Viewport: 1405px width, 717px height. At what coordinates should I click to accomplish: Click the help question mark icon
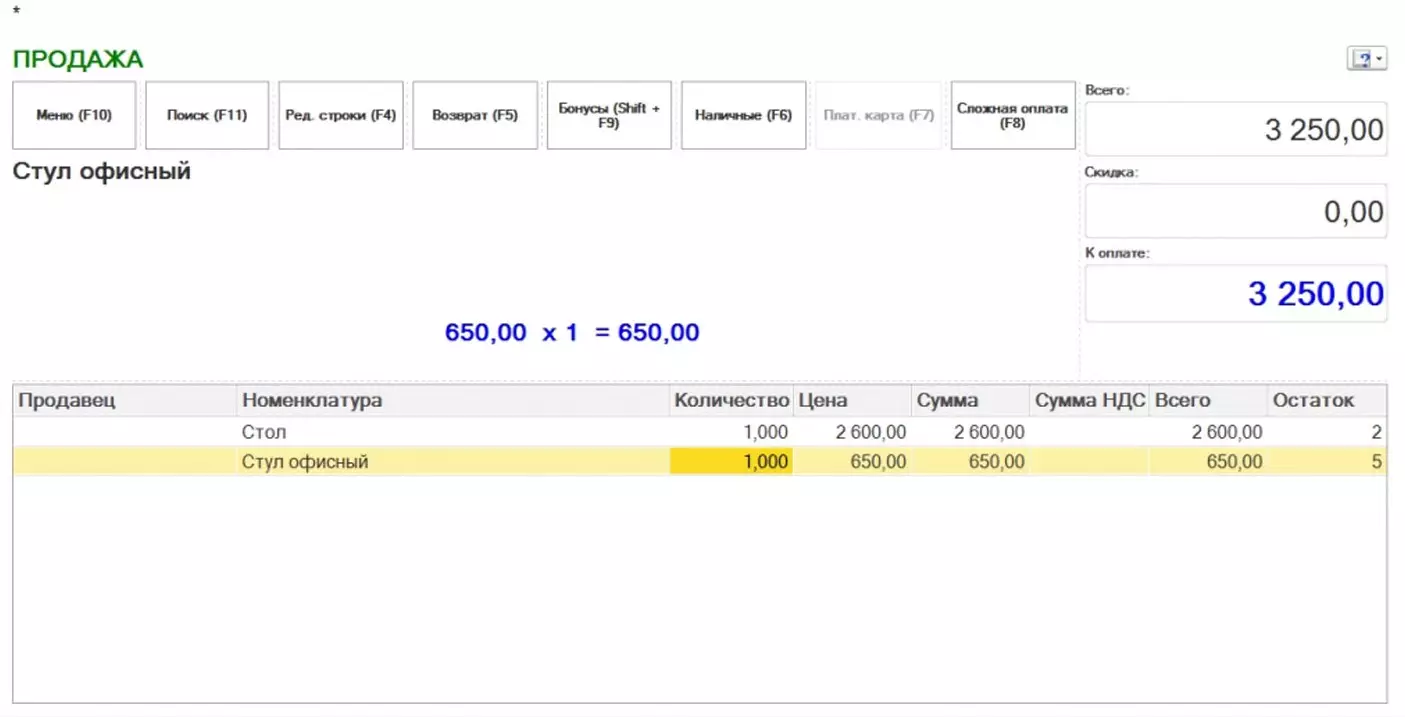tap(1361, 60)
